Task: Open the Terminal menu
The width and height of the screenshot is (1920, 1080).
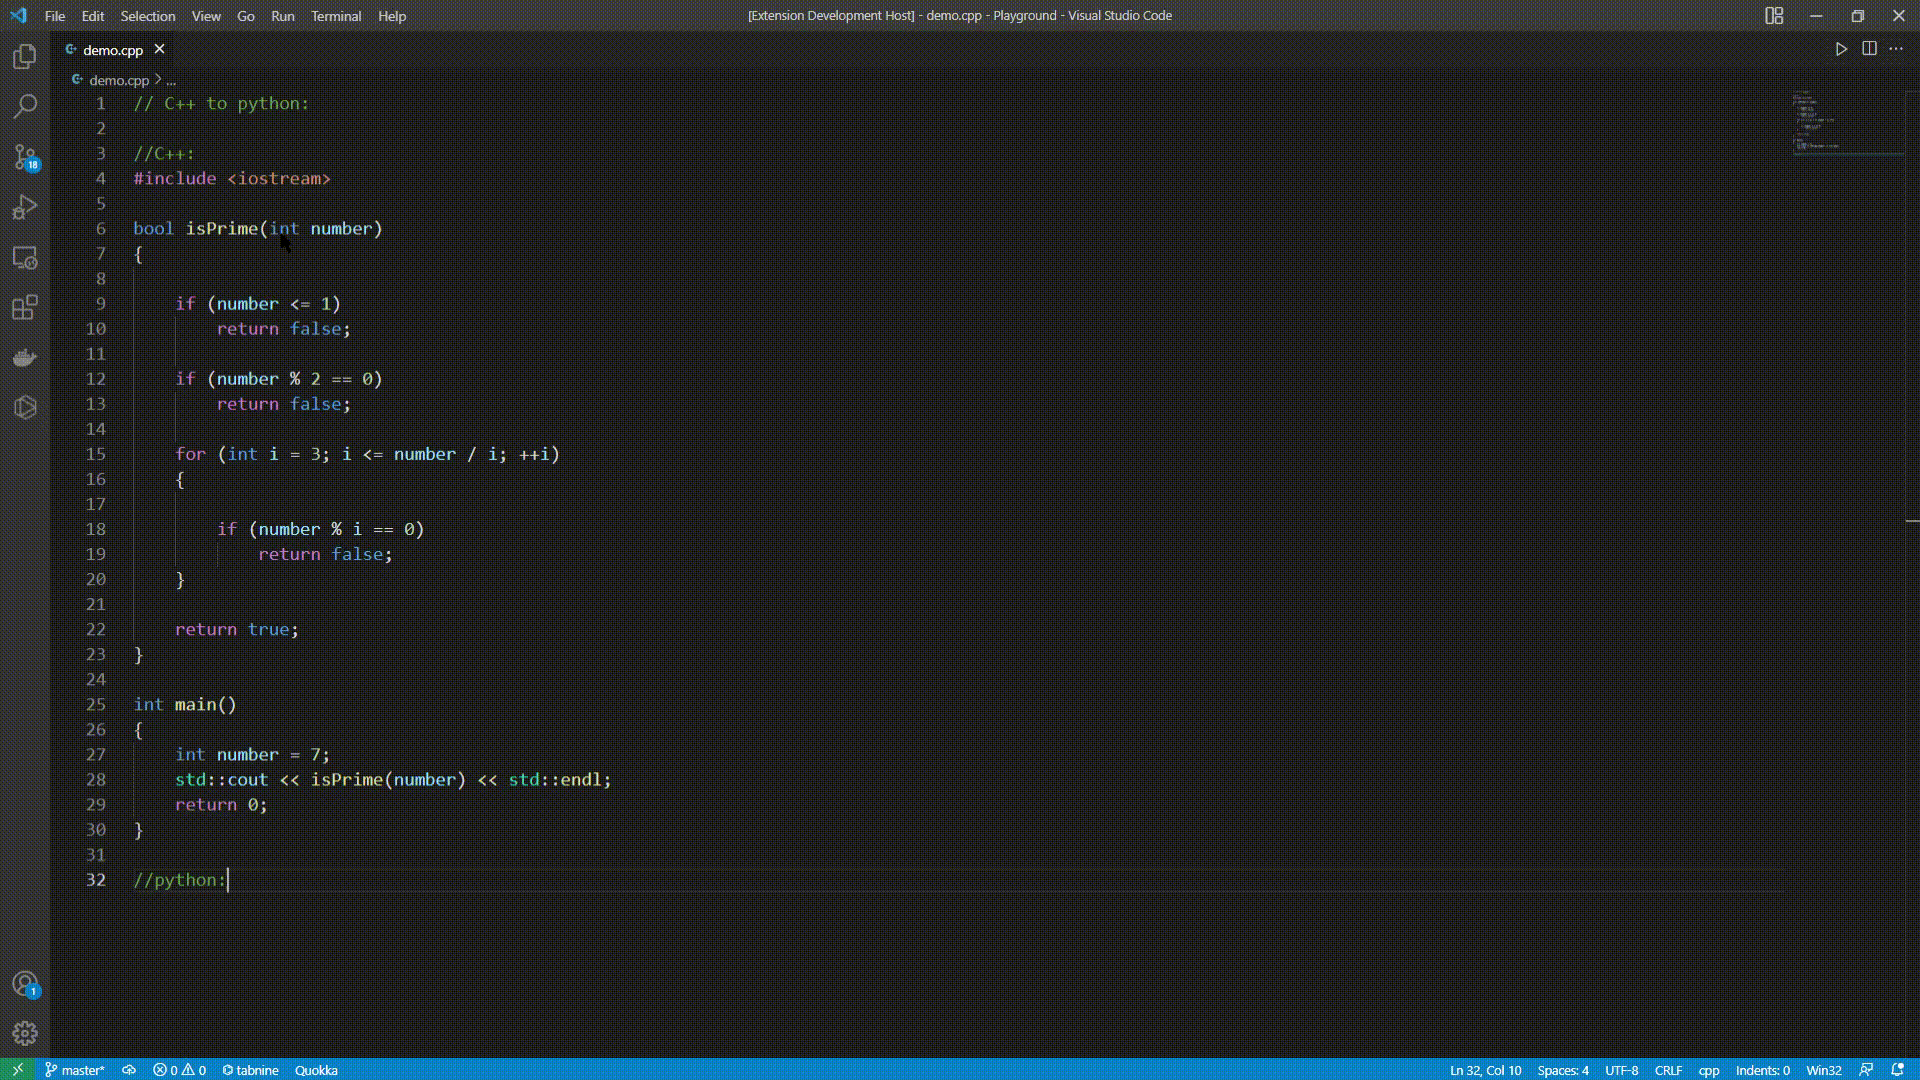Action: [336, 16]
